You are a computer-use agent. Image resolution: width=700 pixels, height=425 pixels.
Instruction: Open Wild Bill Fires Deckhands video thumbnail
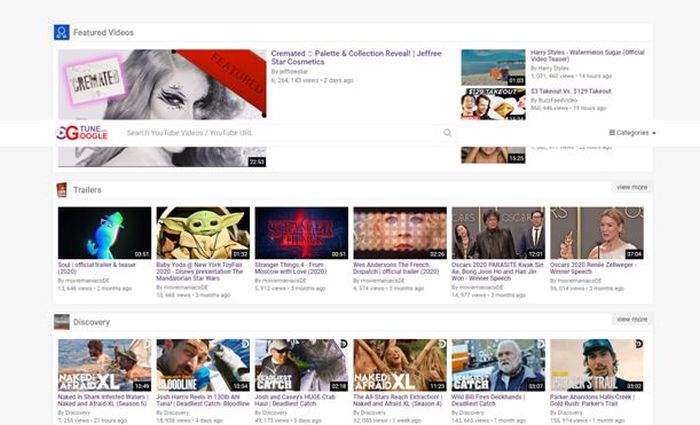click(498, 364)
